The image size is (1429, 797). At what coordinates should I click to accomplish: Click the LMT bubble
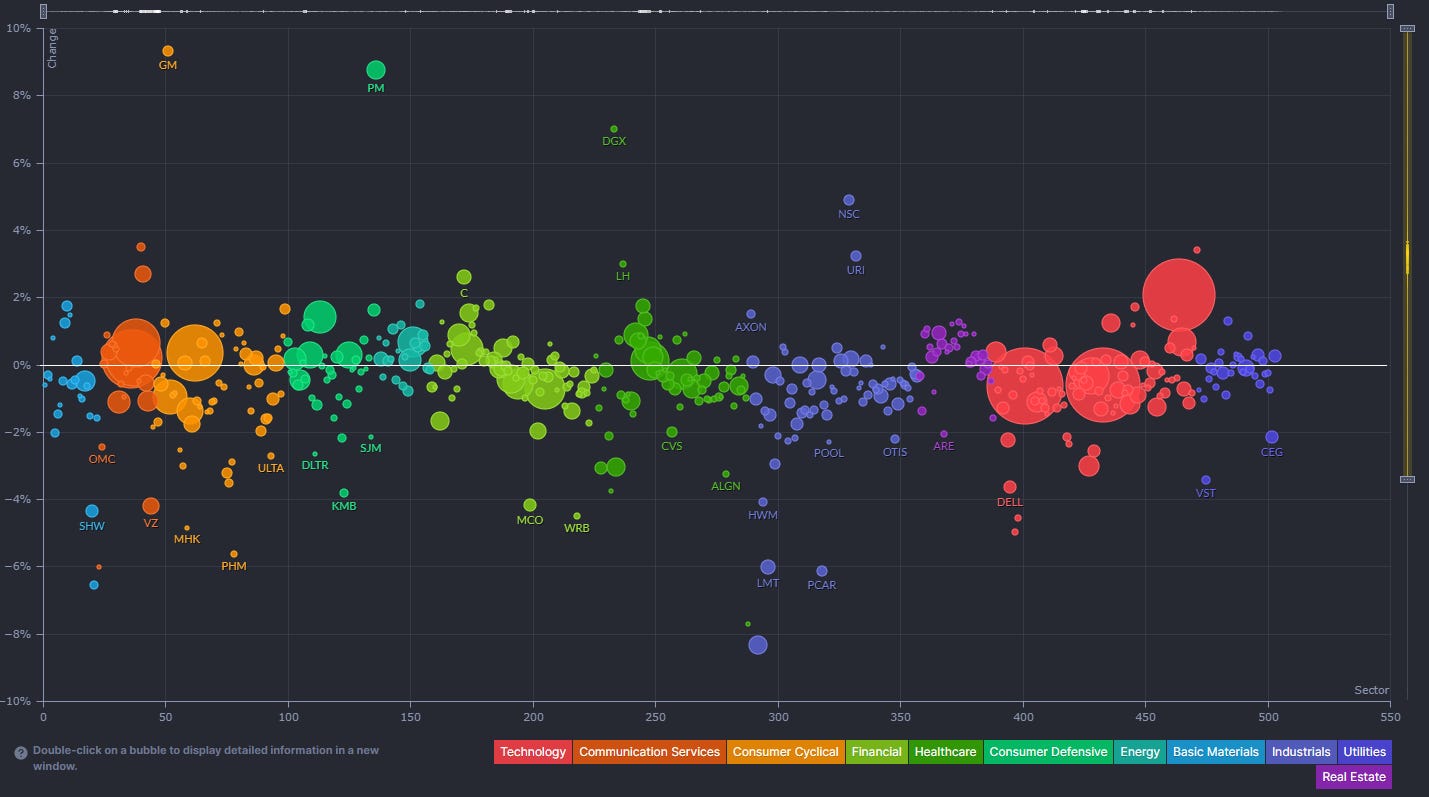768,567
